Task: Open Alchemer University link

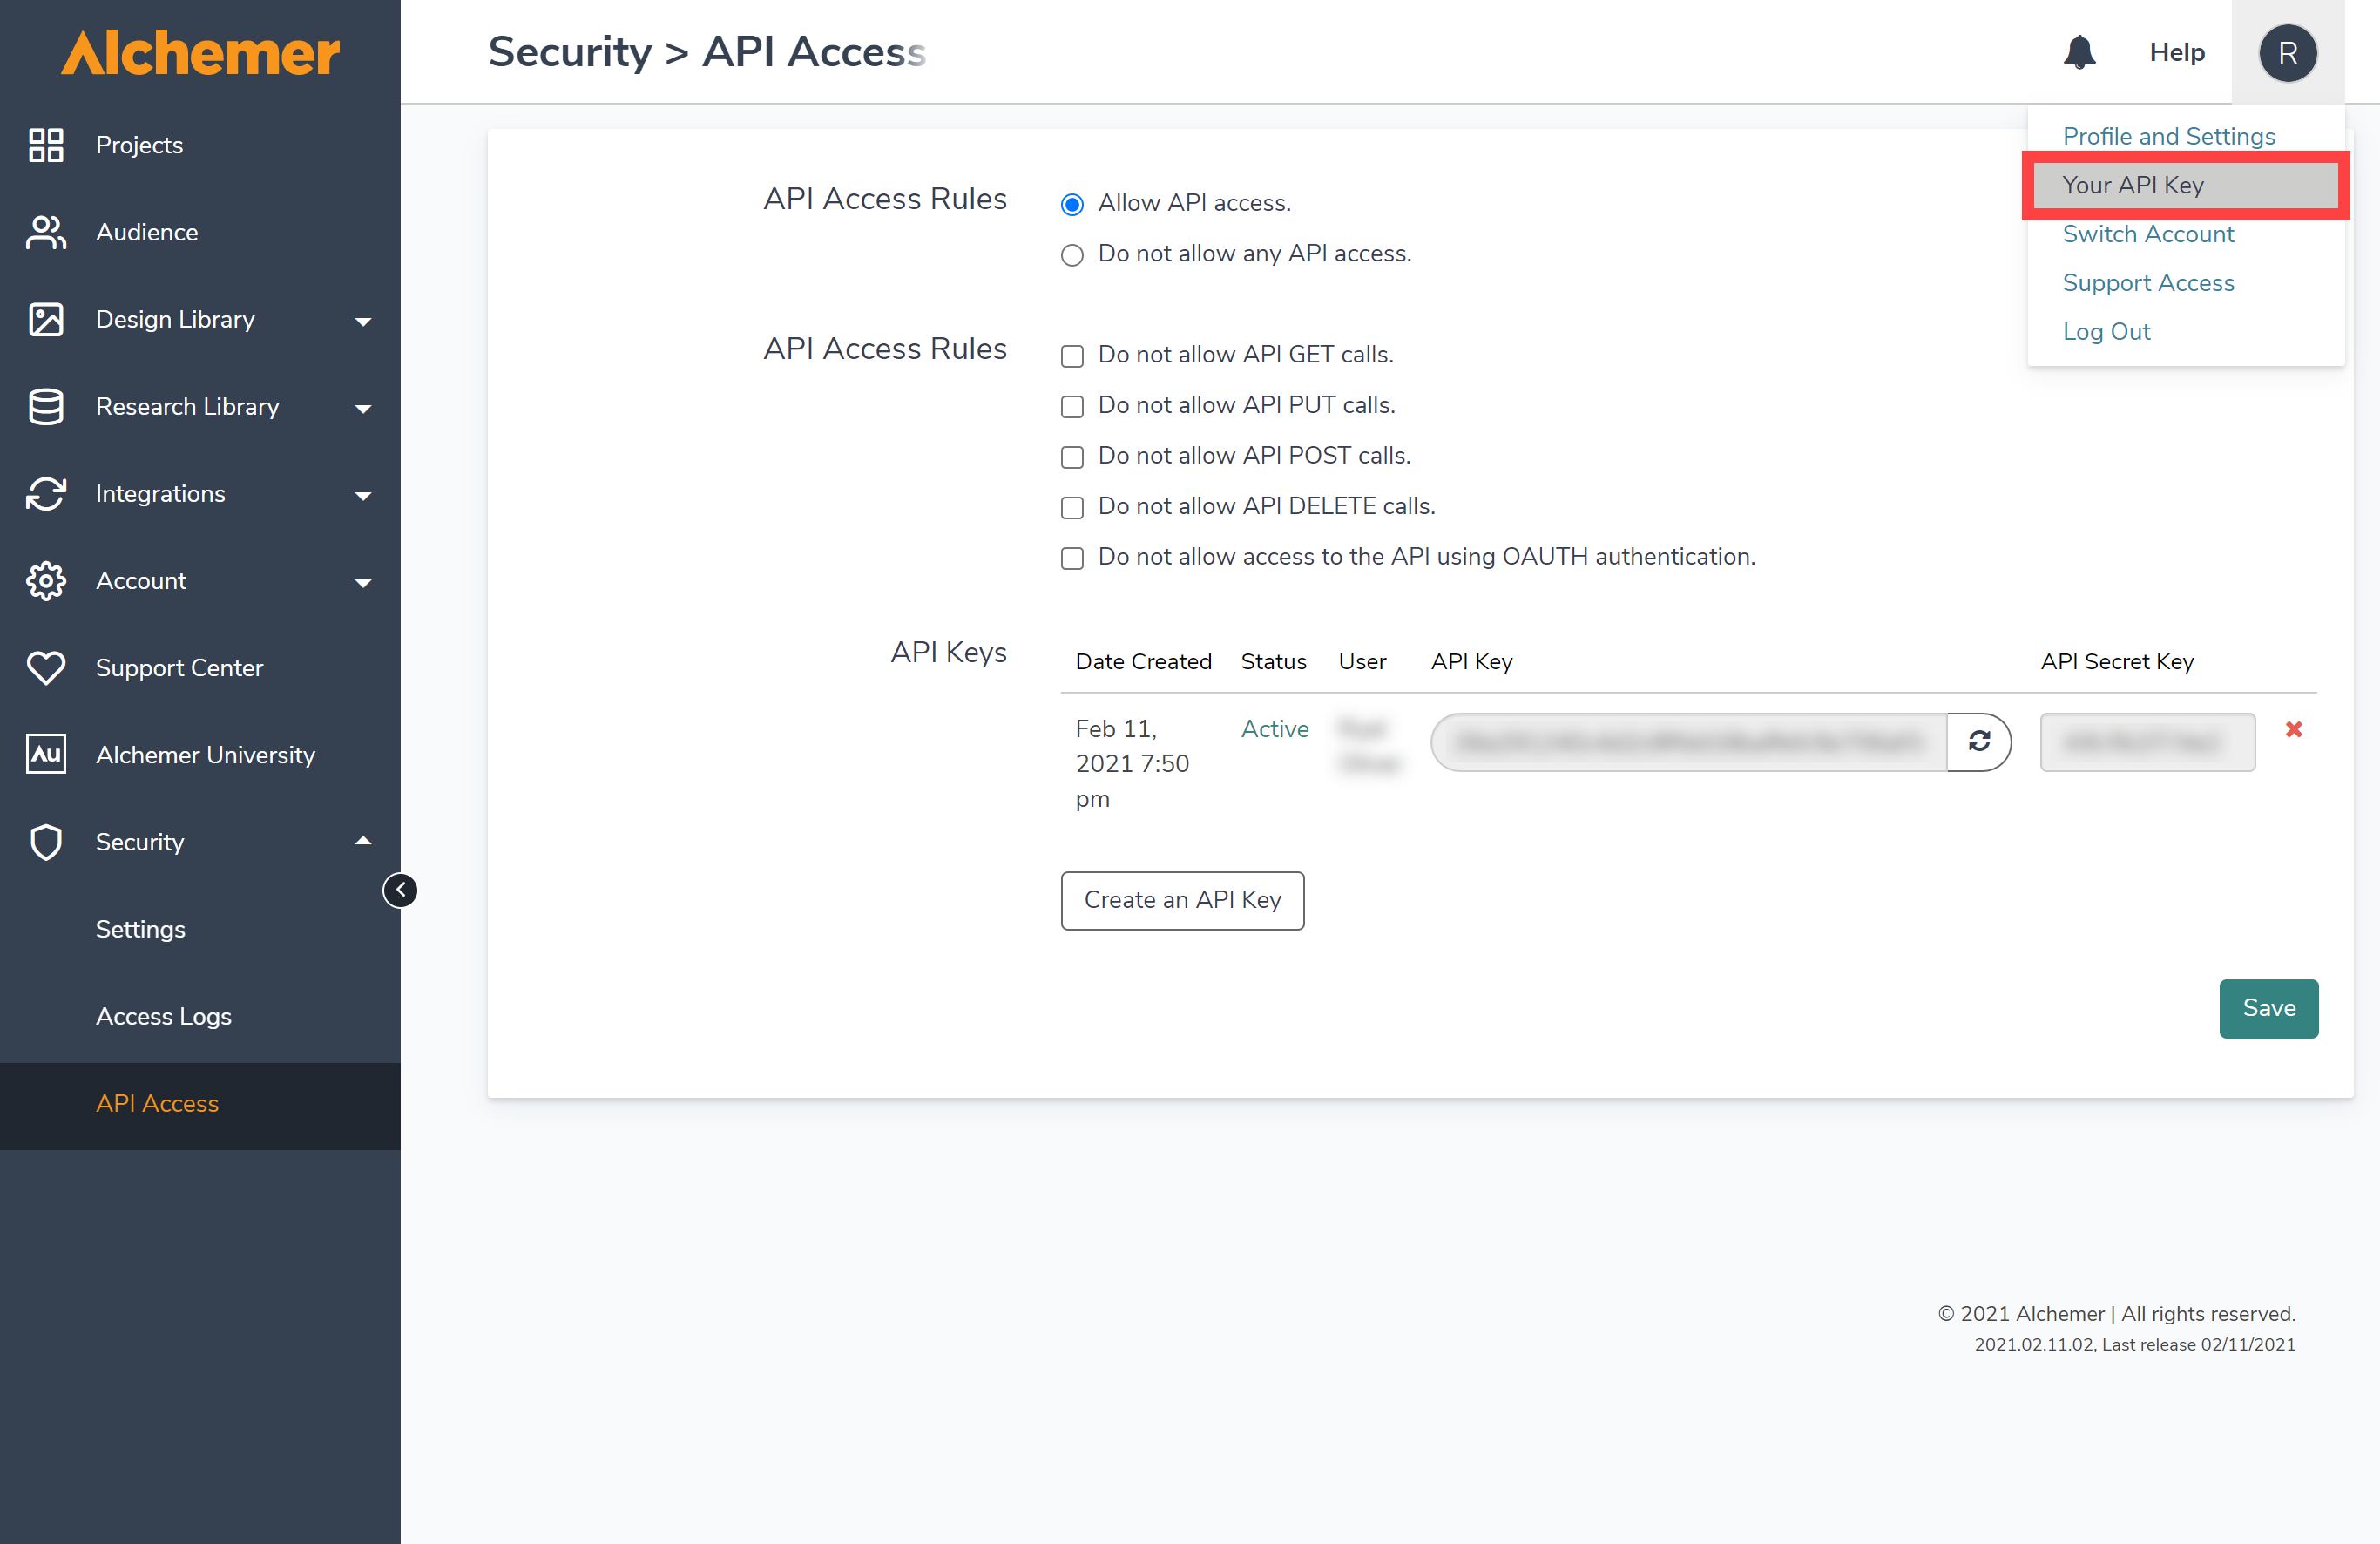Action: coord(205,755)
